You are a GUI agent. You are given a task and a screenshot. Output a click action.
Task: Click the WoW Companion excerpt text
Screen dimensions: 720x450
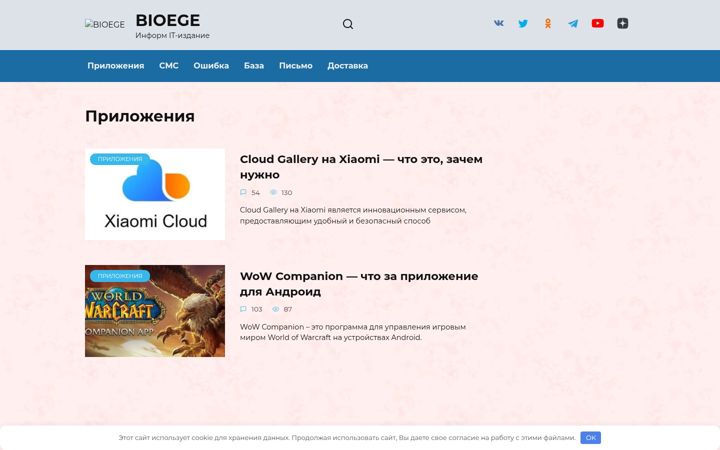point(353,332)
